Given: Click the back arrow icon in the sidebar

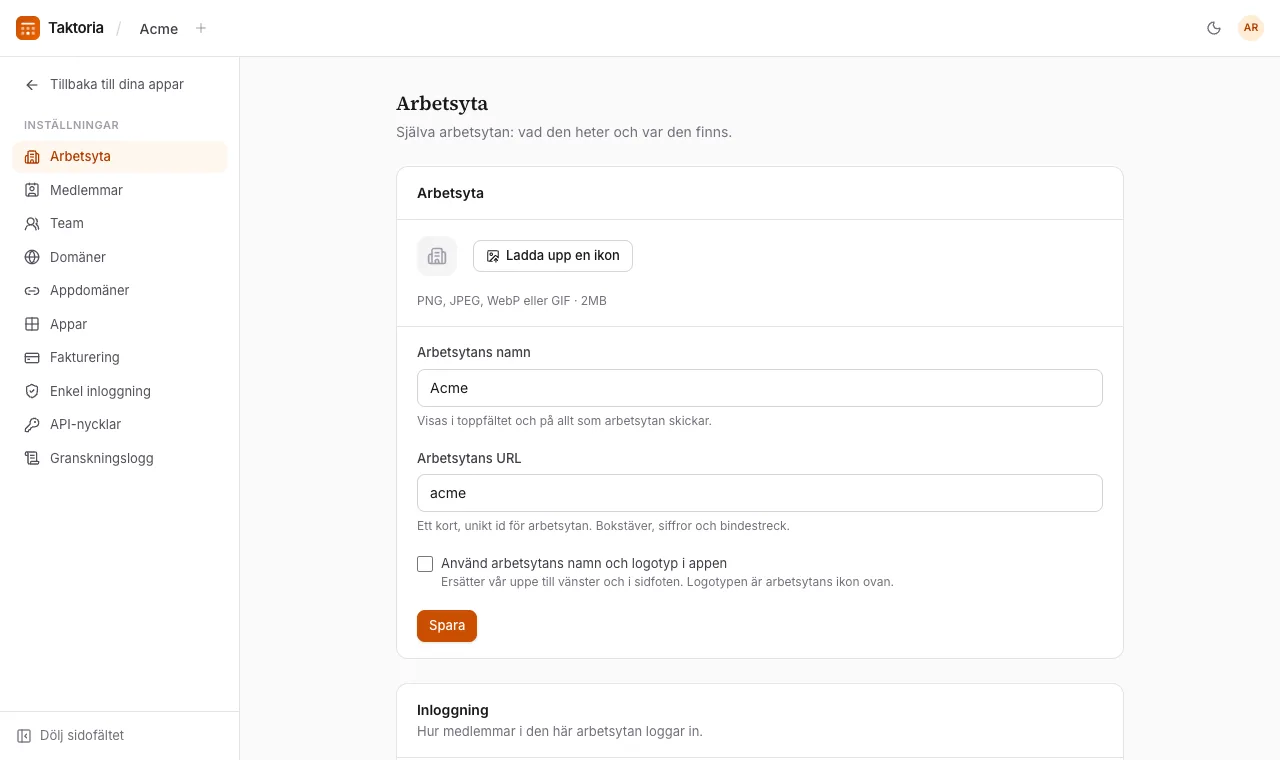Looking at the screenshot, I should tap(32, 85).
